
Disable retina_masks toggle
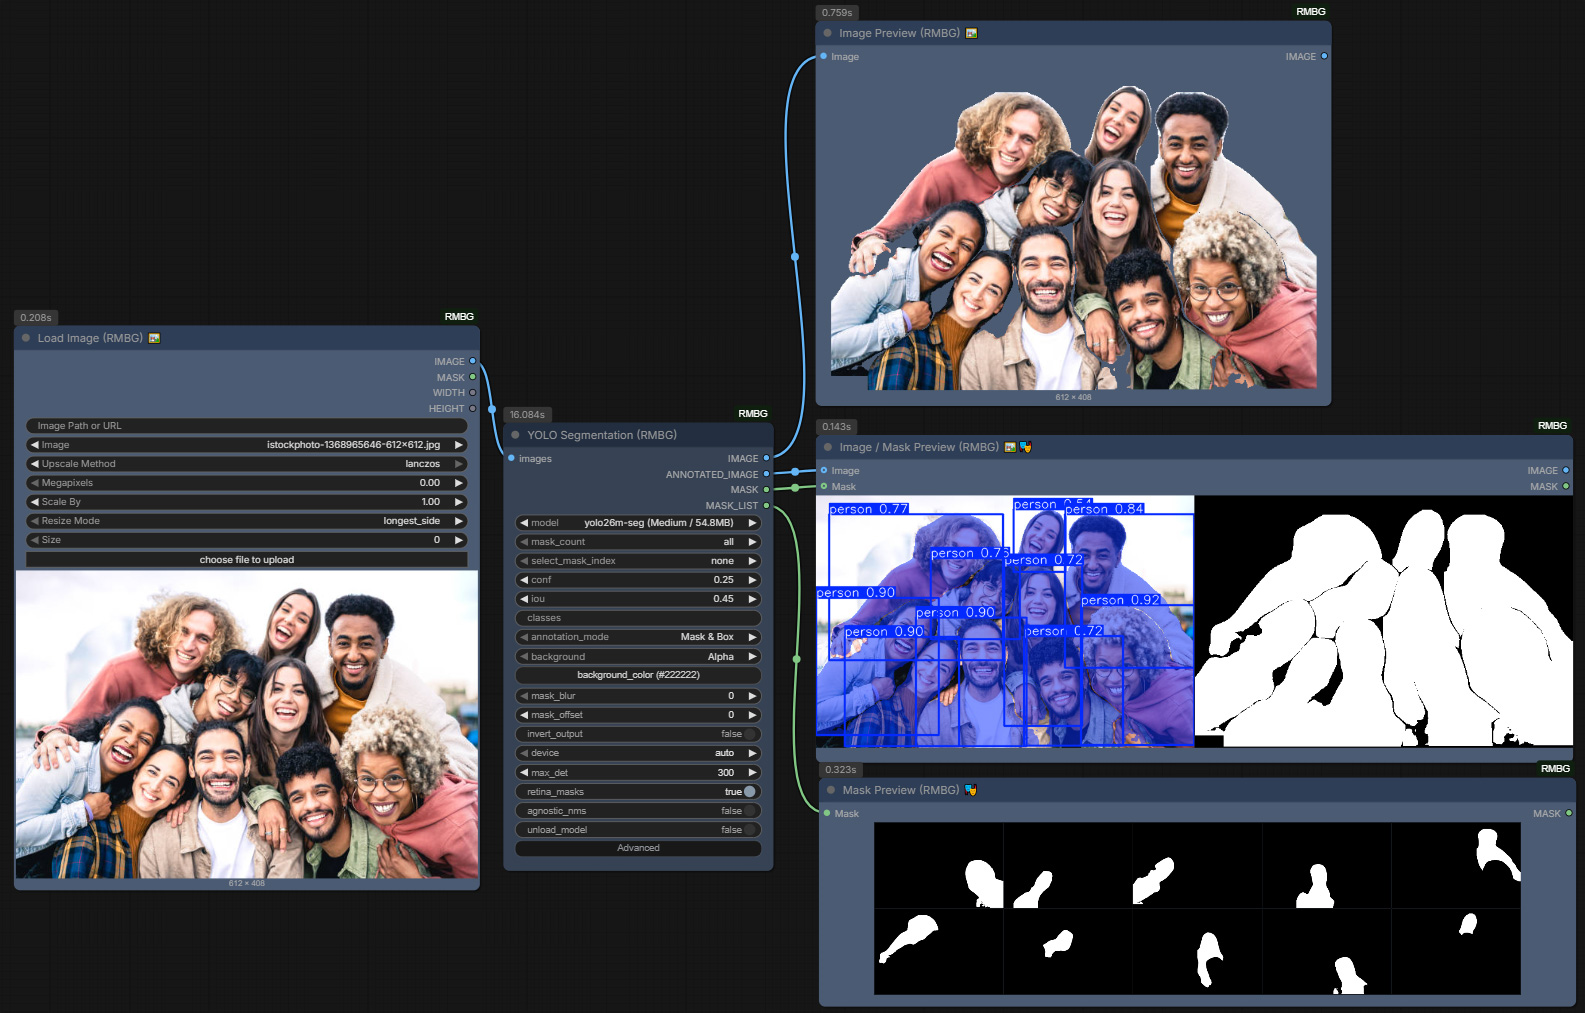click(x=749, y=792)
